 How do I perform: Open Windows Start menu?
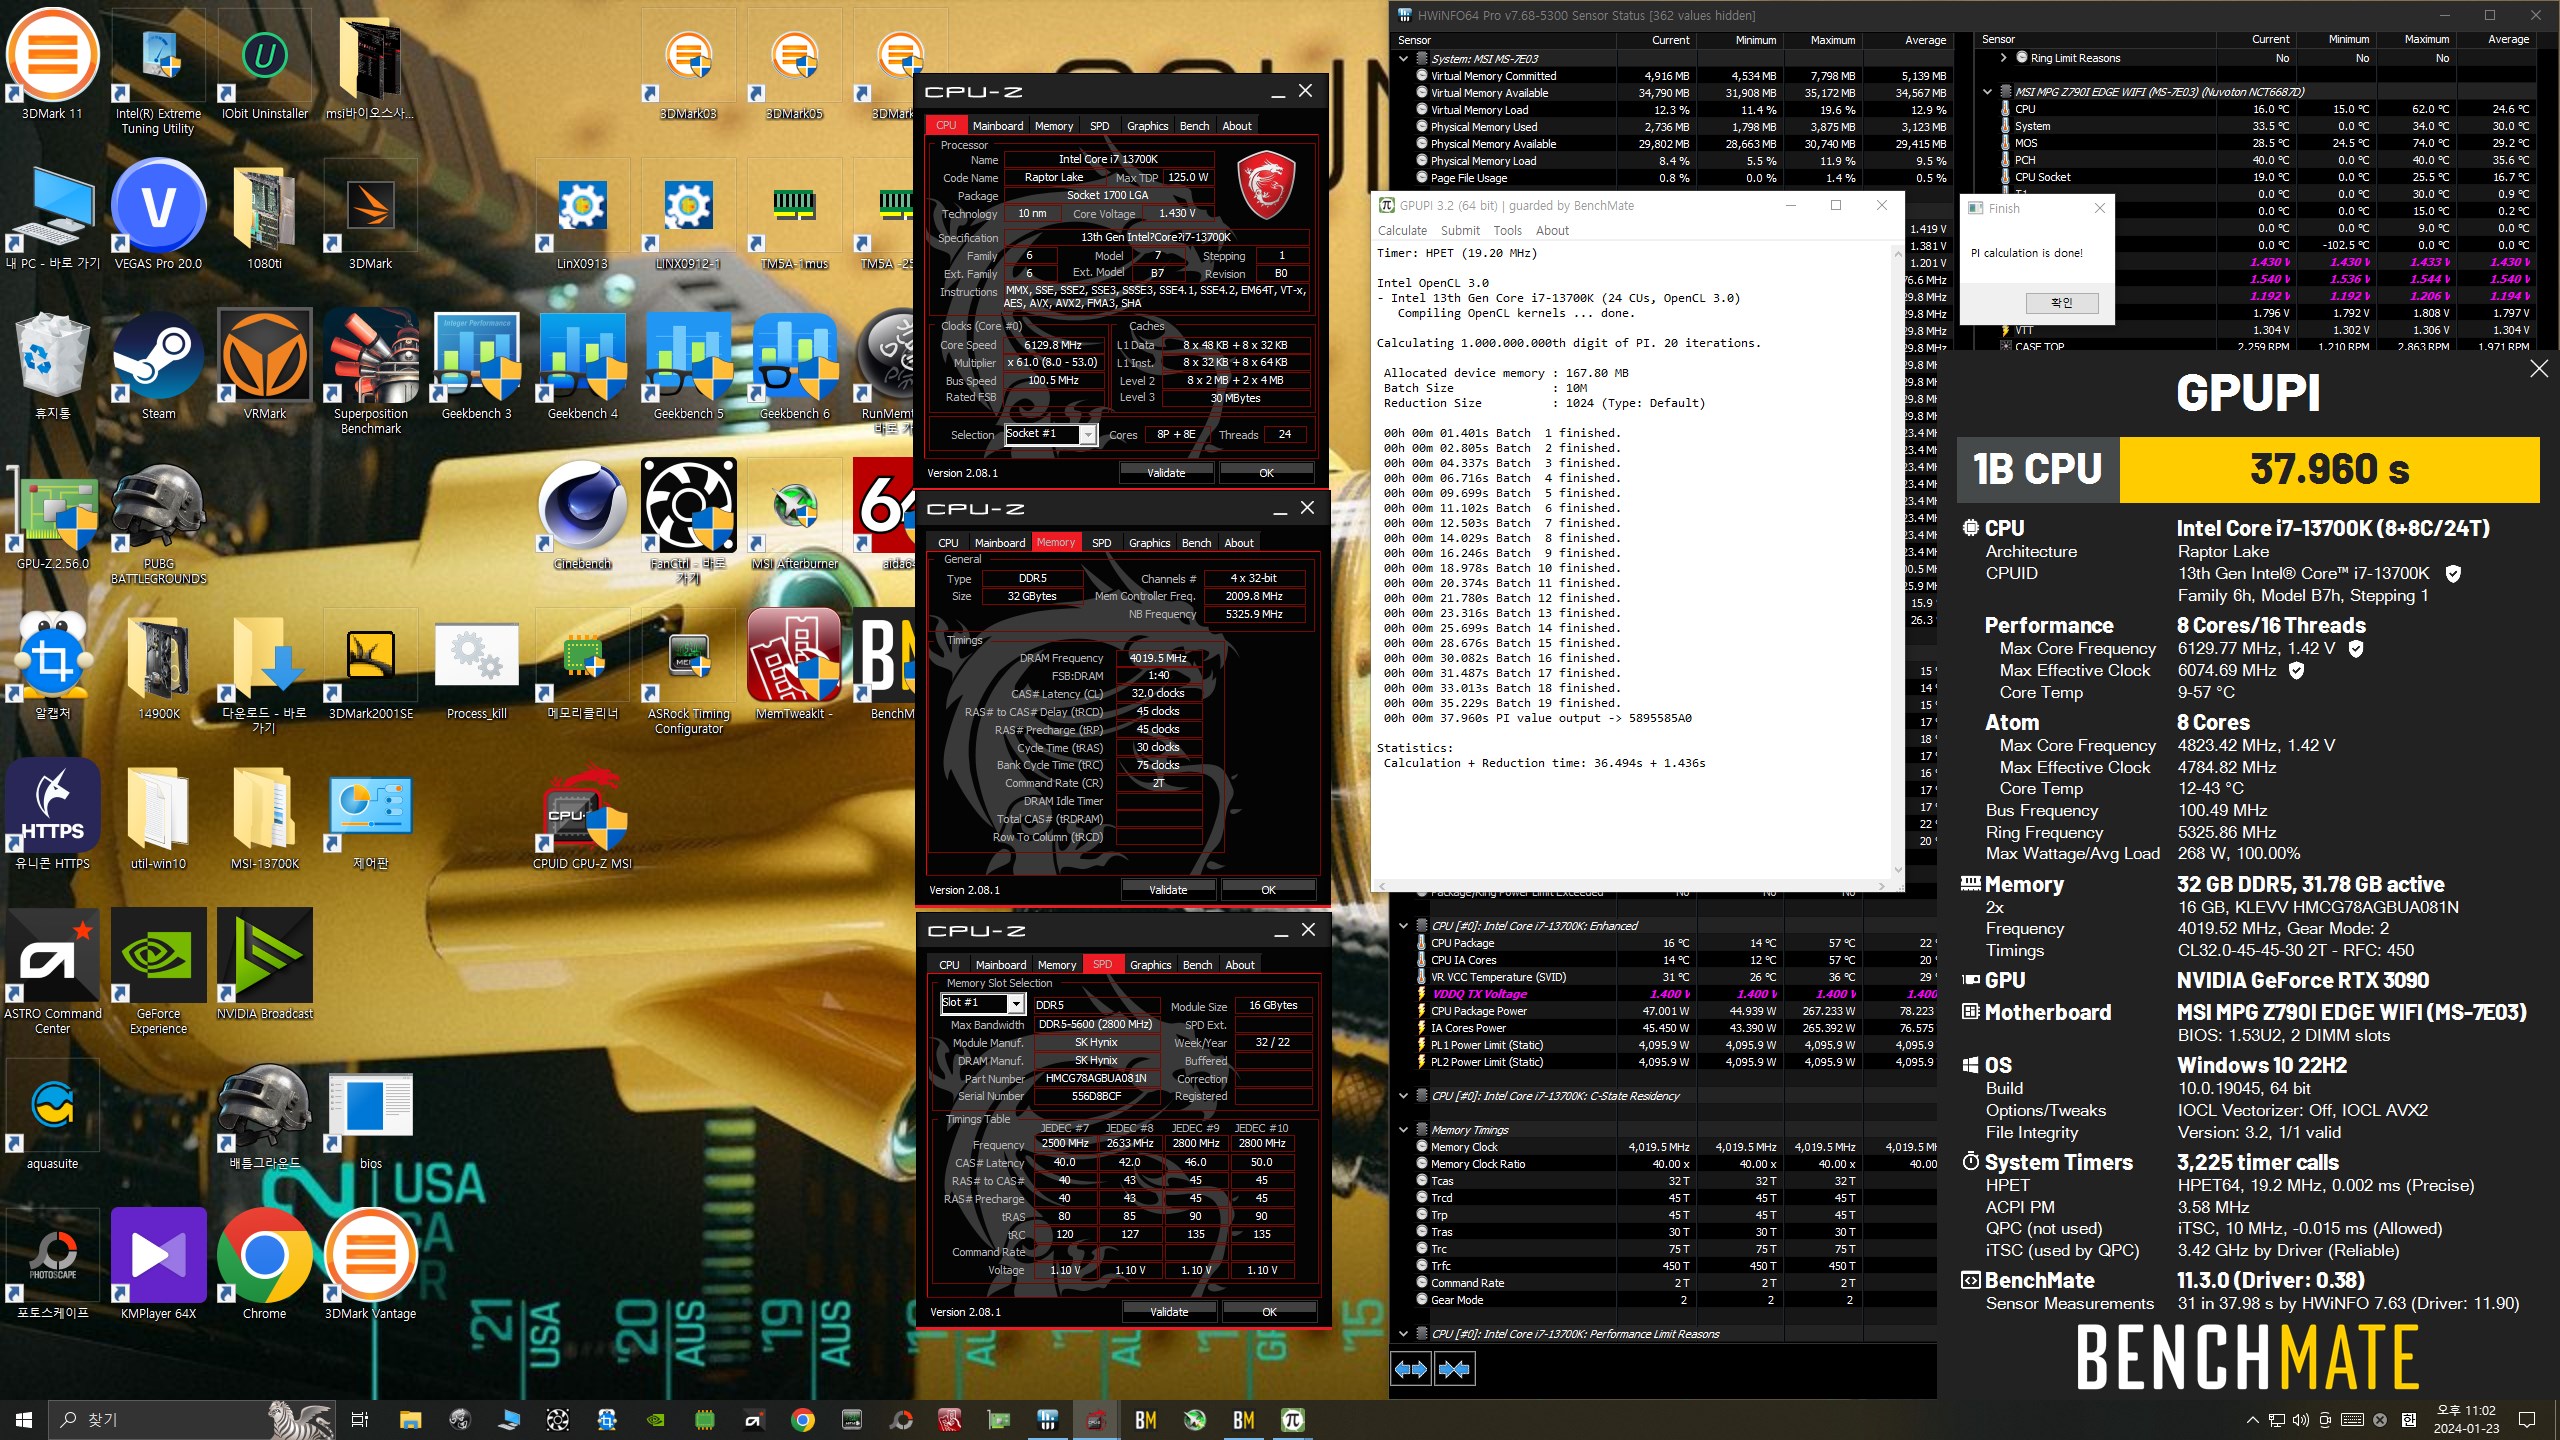coord(24,1419)
